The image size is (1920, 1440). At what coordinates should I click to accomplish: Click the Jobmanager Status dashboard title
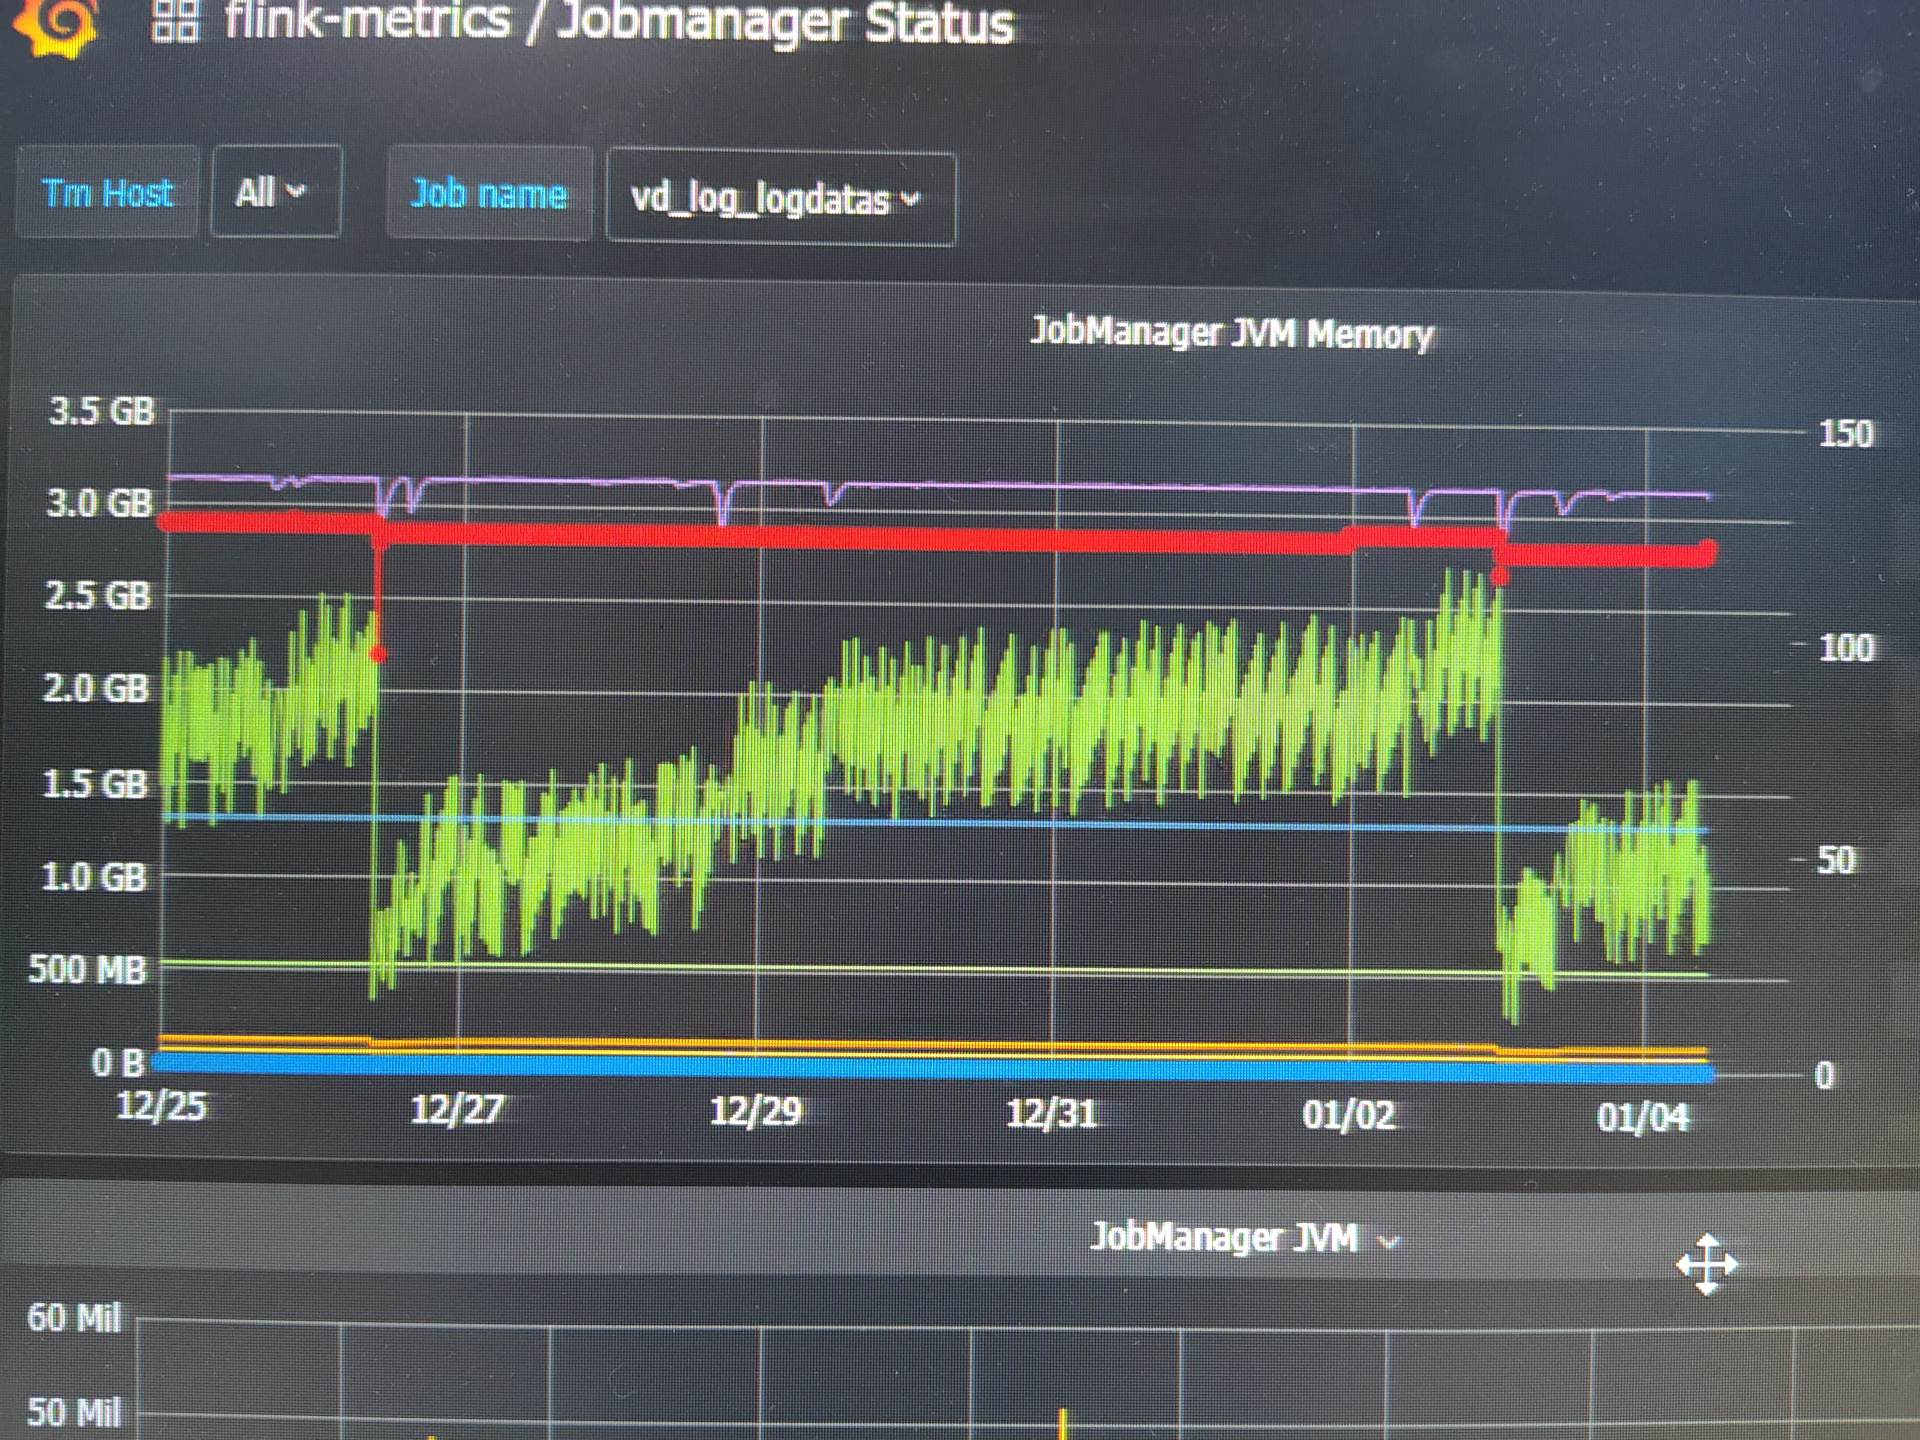(x=785, y=22)
